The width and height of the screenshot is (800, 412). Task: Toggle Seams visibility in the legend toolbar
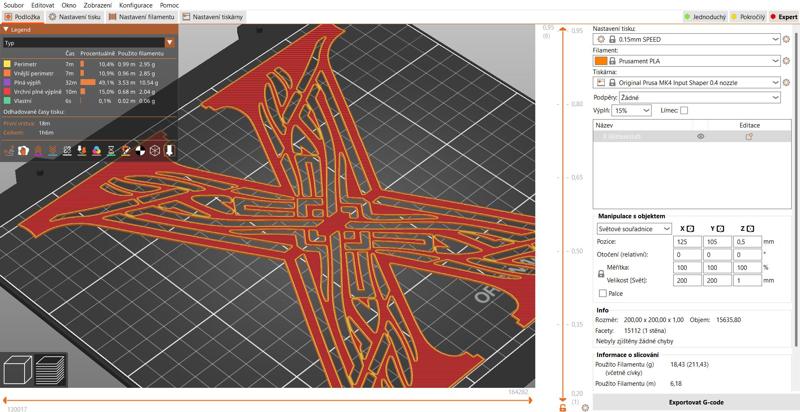(x=67, y=151)
